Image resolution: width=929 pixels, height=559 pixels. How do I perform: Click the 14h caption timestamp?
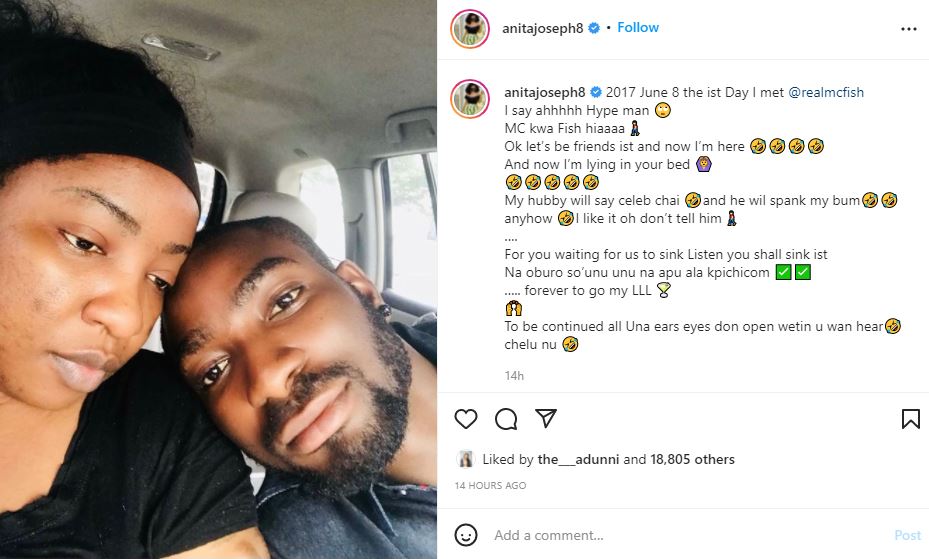(x=514, y=376)
